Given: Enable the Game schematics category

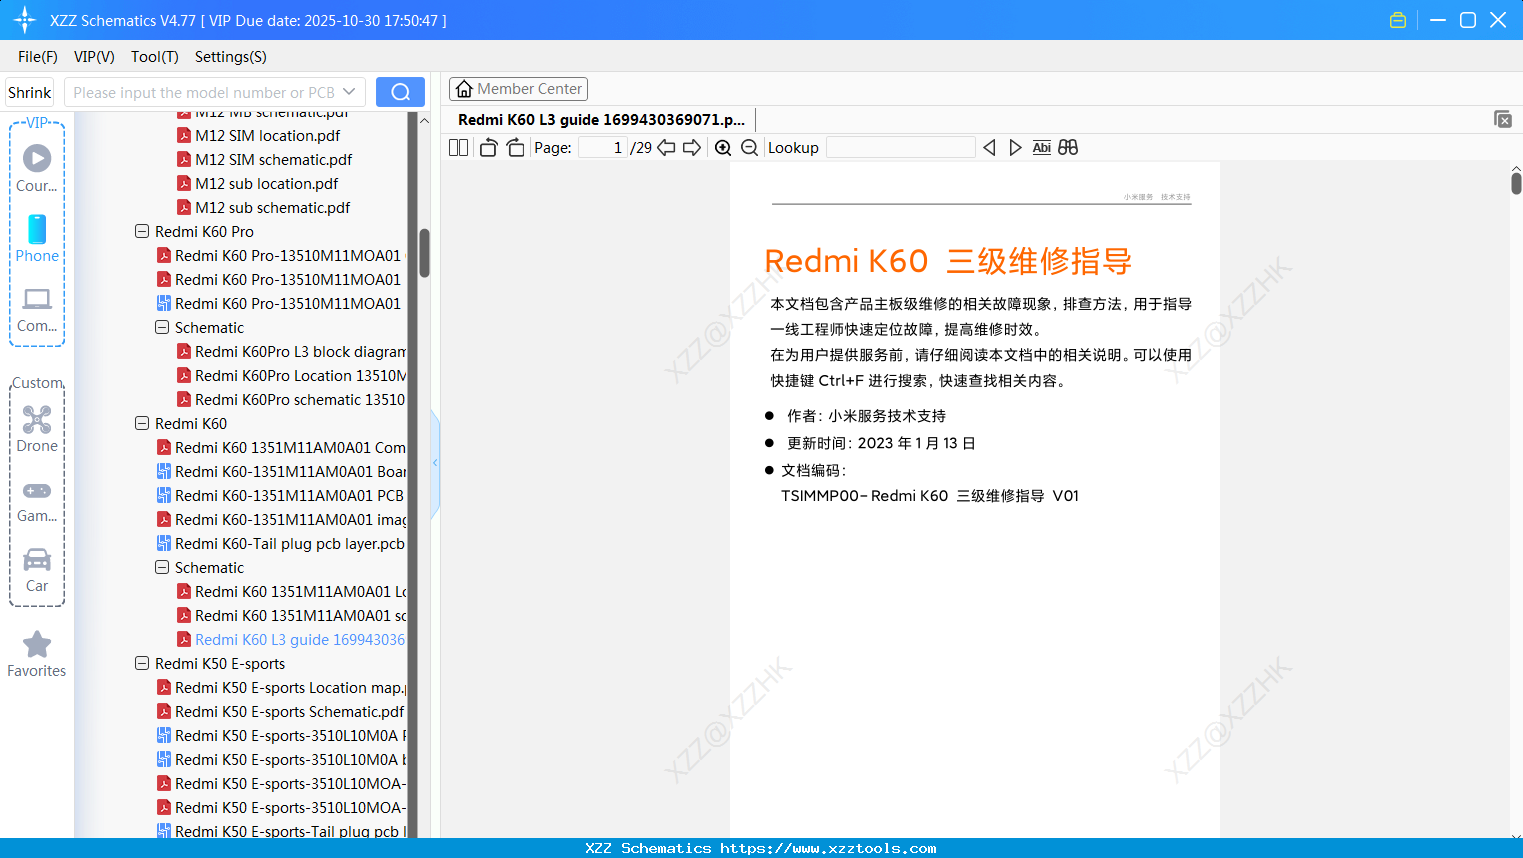Looking at the screenshot, I should pyautogui.click(x=37, y=498).
